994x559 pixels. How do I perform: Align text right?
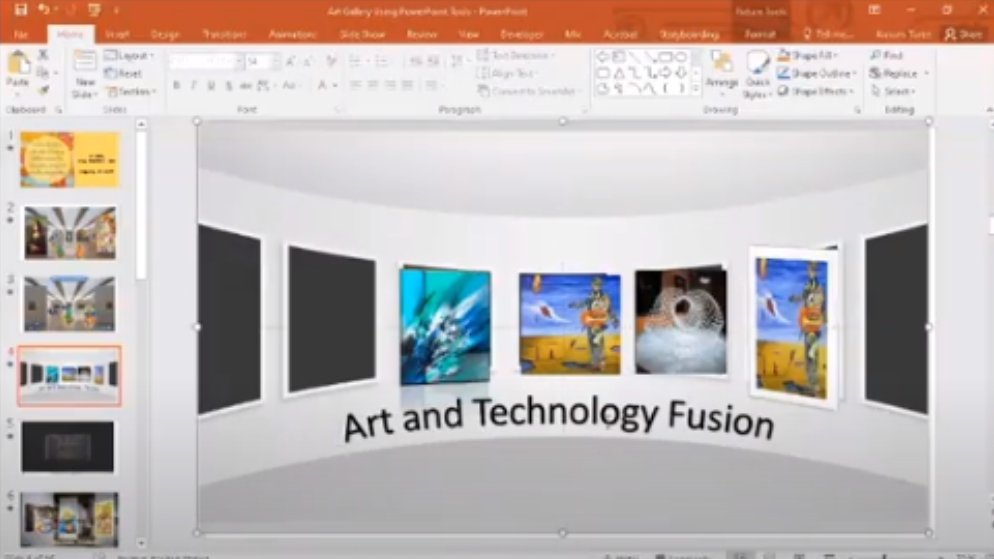tap(390, 85)
